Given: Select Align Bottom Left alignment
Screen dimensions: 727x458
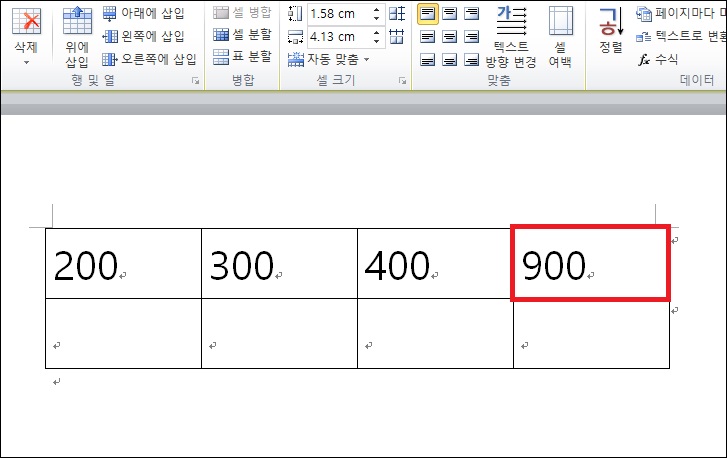Looking at the screenshot, I should click(427, 60).
